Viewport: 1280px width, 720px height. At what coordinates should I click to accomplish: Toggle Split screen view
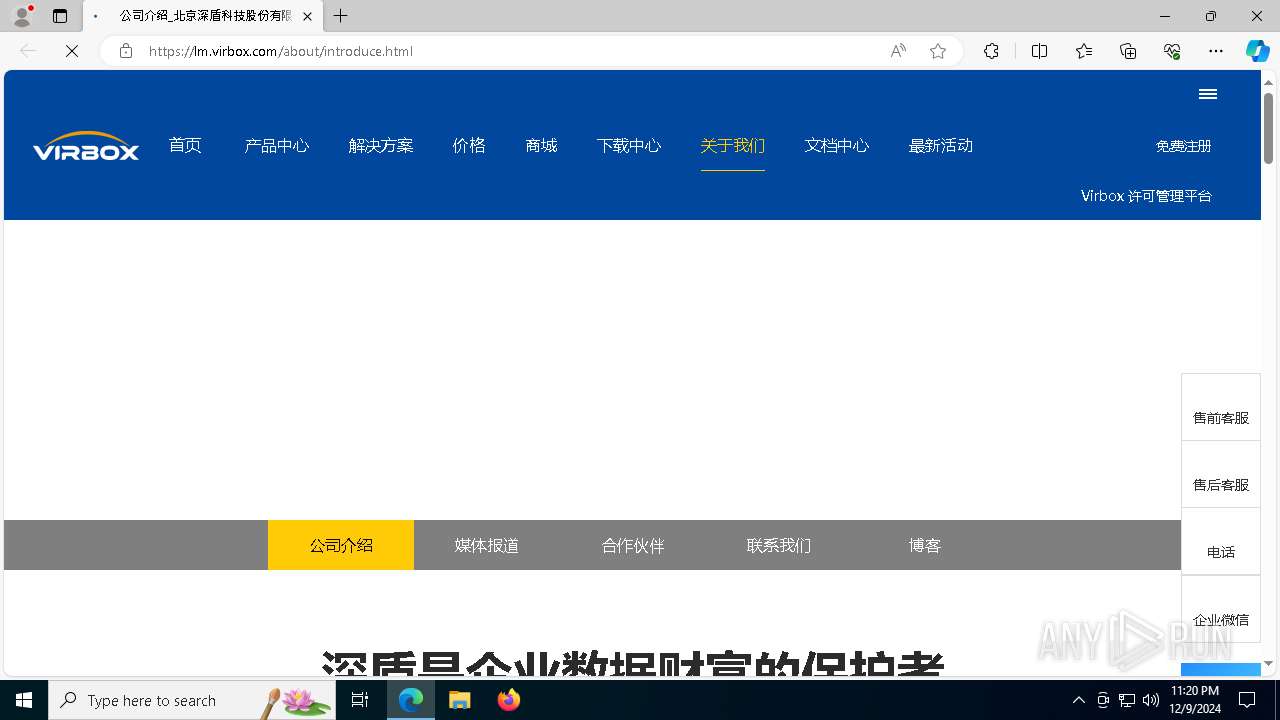coord(1039,51)
